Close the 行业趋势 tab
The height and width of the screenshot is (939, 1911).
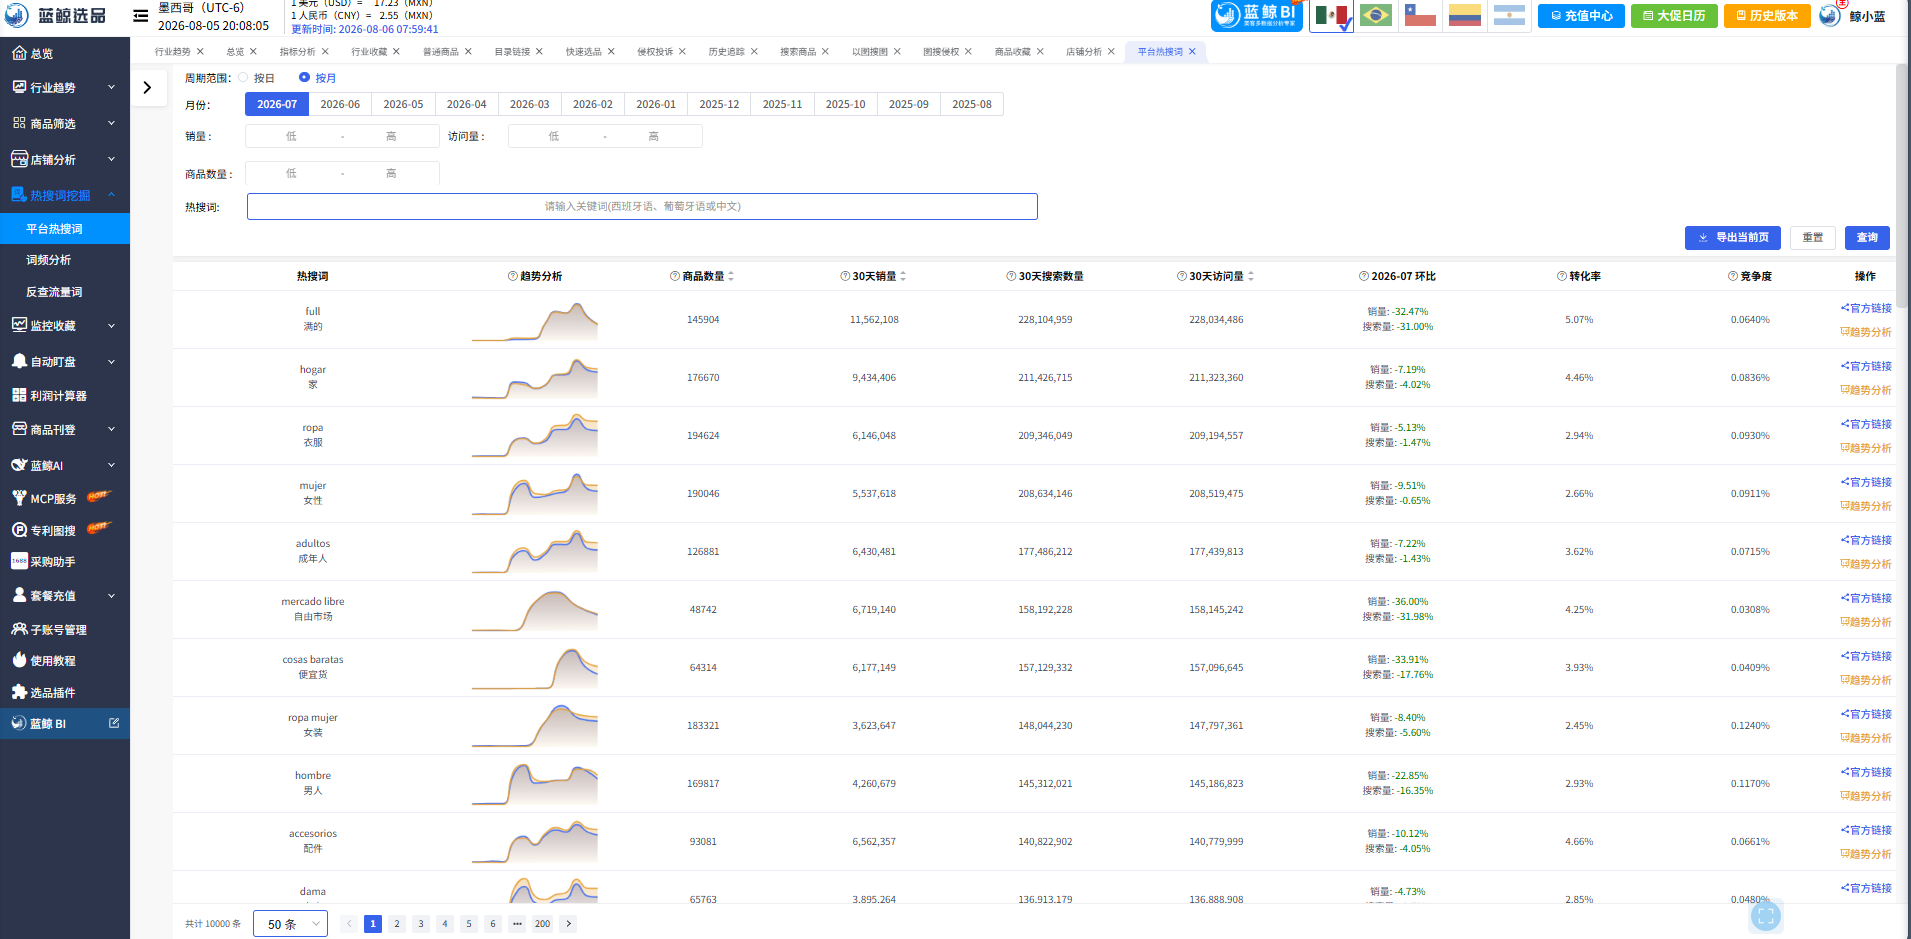200,51
